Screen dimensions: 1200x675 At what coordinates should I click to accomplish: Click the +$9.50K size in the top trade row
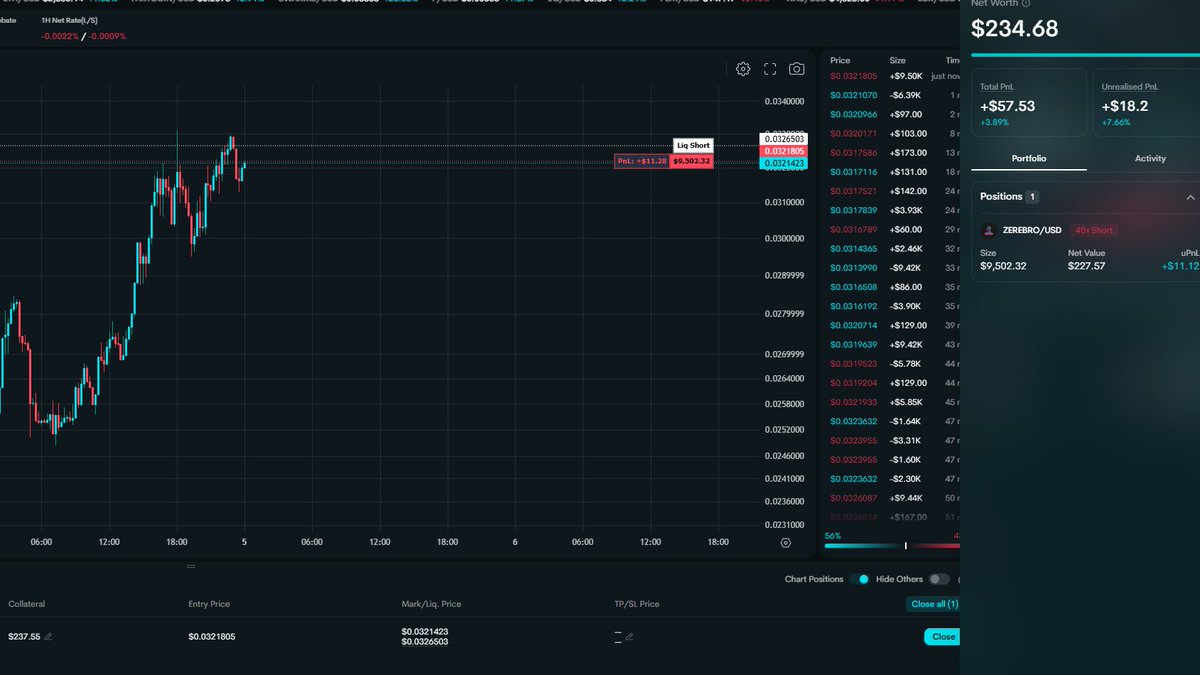906,76
